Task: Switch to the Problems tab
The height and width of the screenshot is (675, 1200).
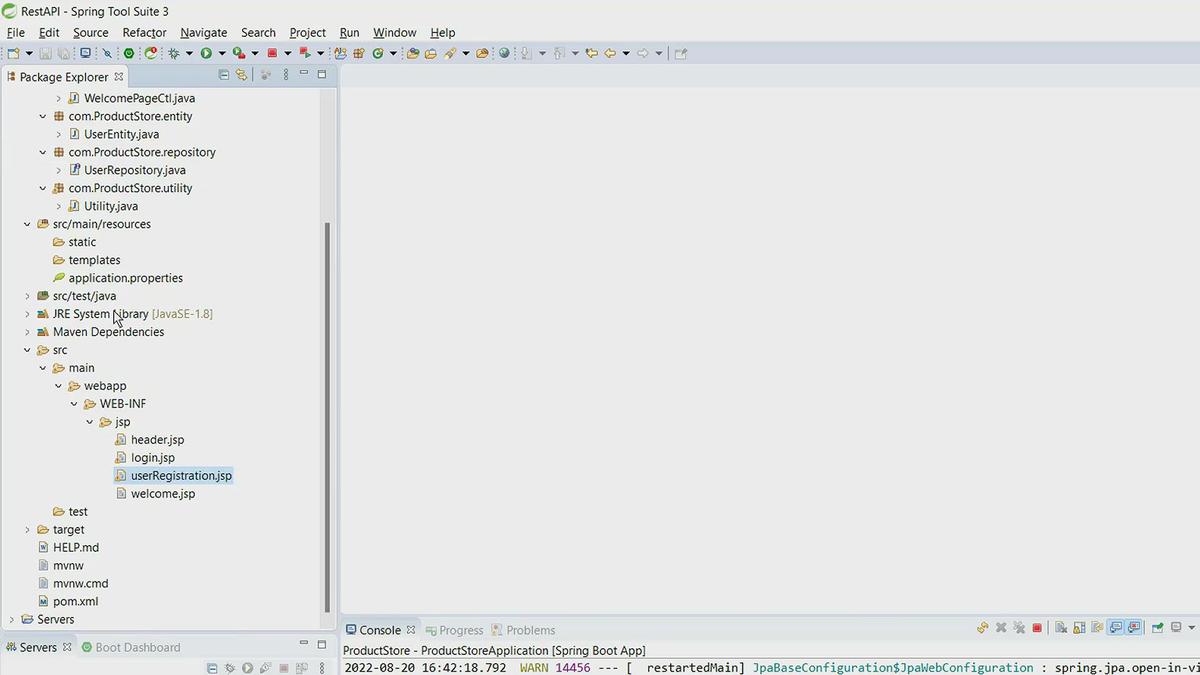Action: click(x=522, y=630)
